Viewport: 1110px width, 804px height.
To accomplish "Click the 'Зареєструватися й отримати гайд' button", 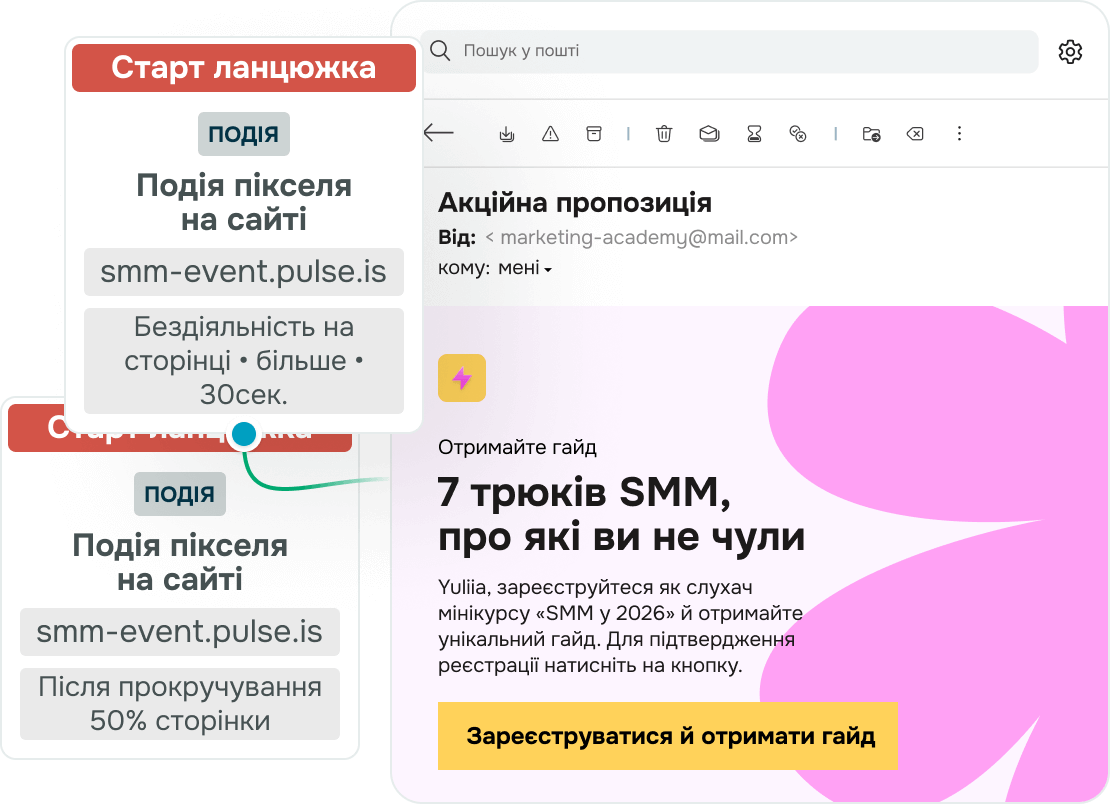I will point(667,735).
